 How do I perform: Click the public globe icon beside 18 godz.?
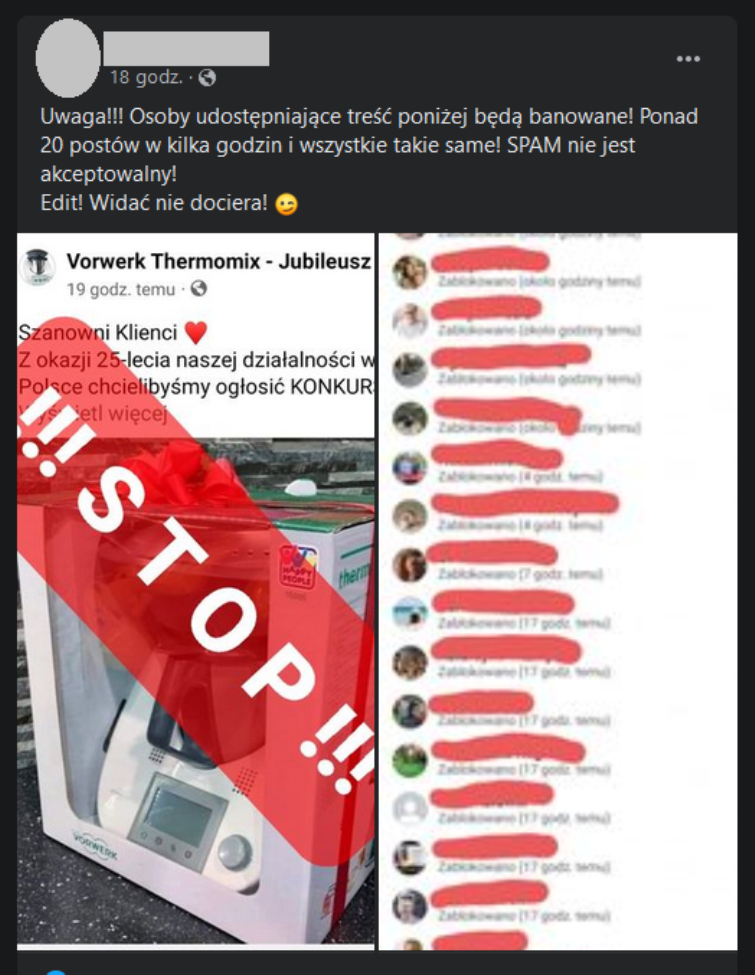click(207, 78)
